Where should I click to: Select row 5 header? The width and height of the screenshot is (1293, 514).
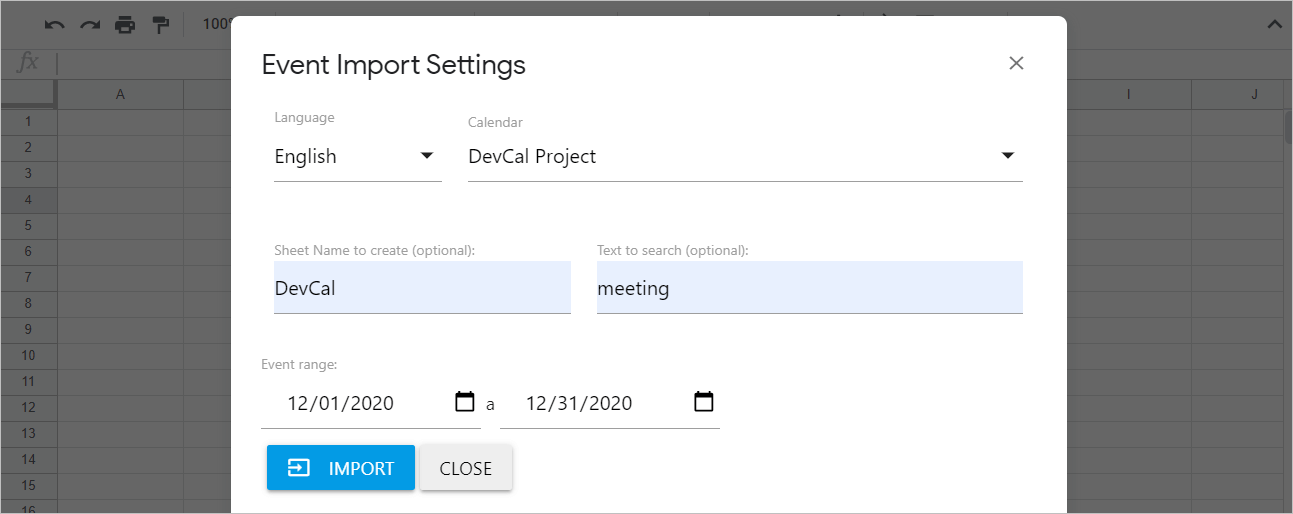28,225
